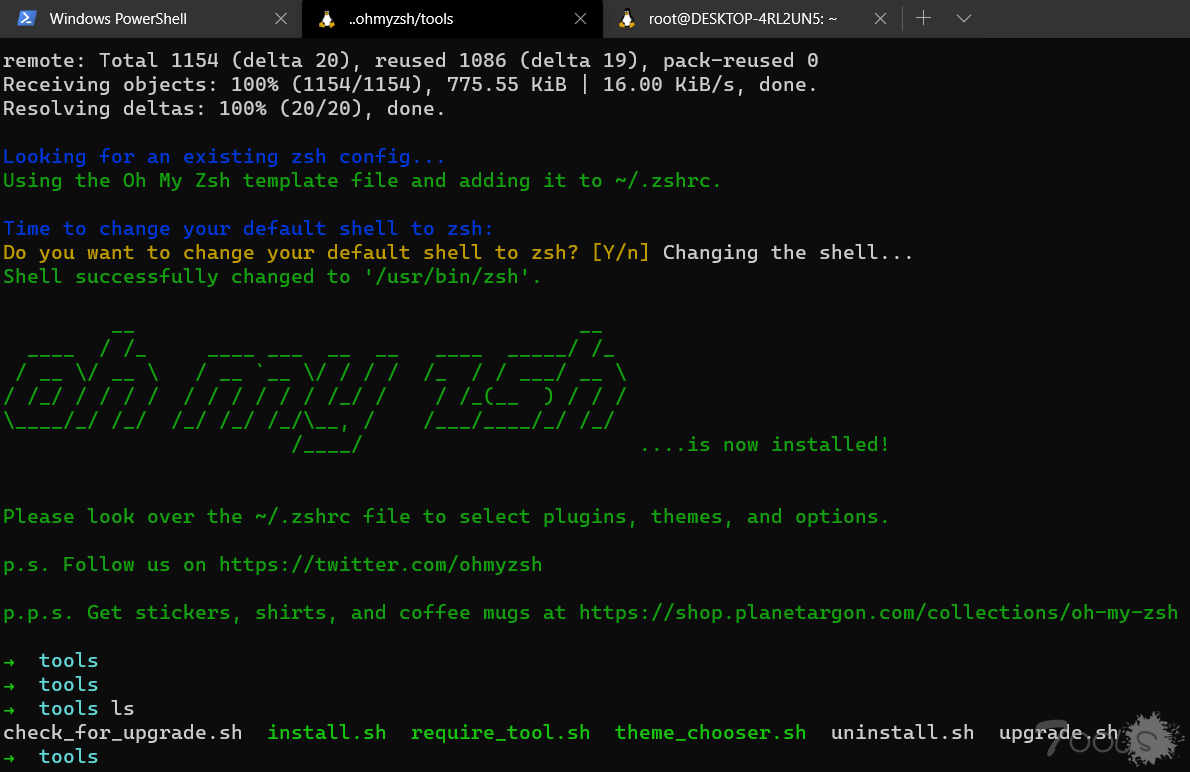Open the shop.planetargon.com oh-my-zsh link
The width and height of the screenshot is (1190, 772).
(879, 613)
